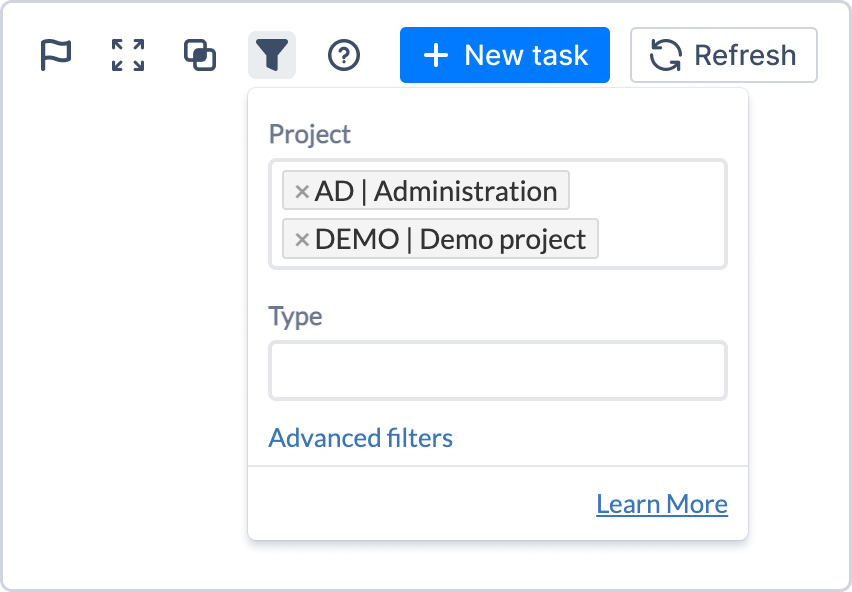Click the overlapping squares icon
The height and width of the screenshot is (592, 852).
click(x=200, y=55)
